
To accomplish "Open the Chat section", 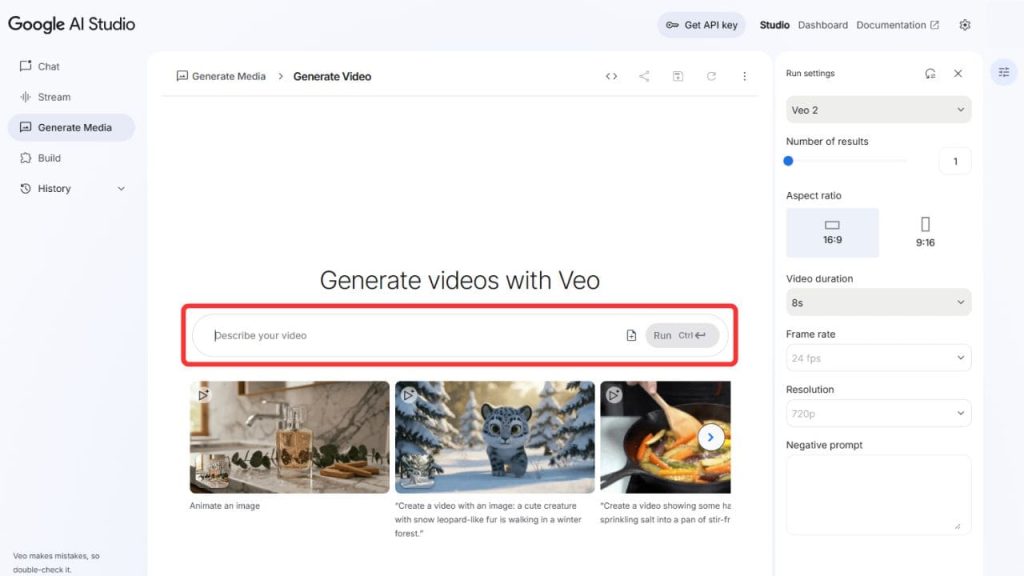I will (39, 66).
